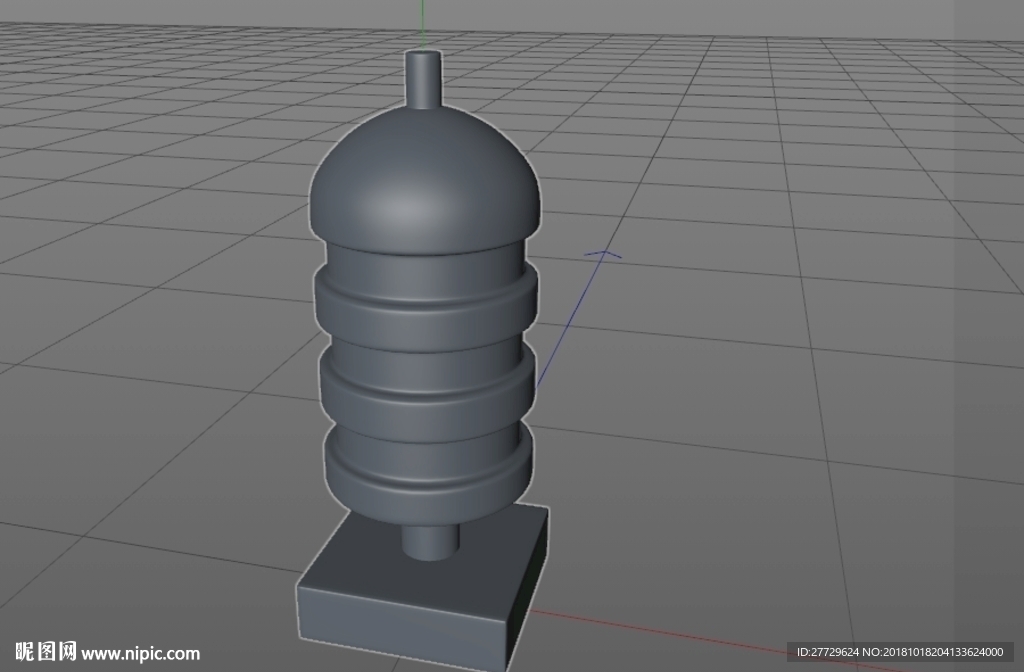Image resolution: width=1024 pixels, height=672 pixels.
Task: Click the short cylinder peg above the base
Action: coord(430,542)
